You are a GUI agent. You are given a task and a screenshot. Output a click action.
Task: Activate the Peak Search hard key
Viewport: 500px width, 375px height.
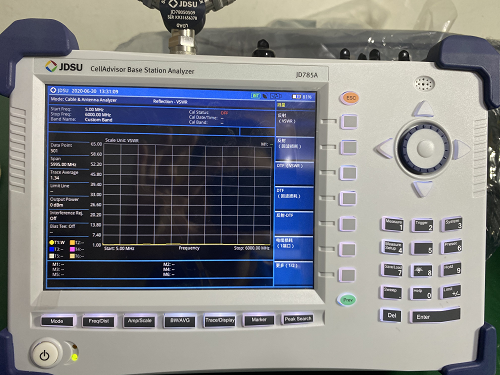coord(298,319)
